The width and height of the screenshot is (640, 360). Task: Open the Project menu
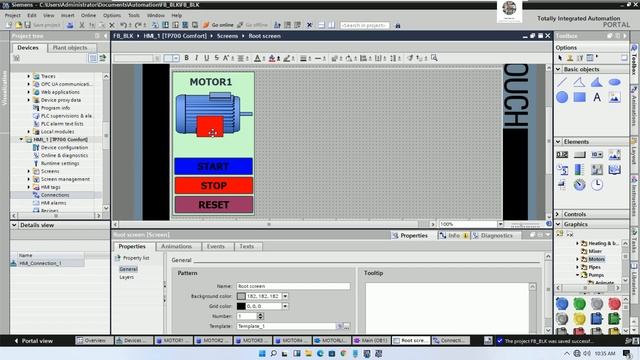click(x=13, y=15)
